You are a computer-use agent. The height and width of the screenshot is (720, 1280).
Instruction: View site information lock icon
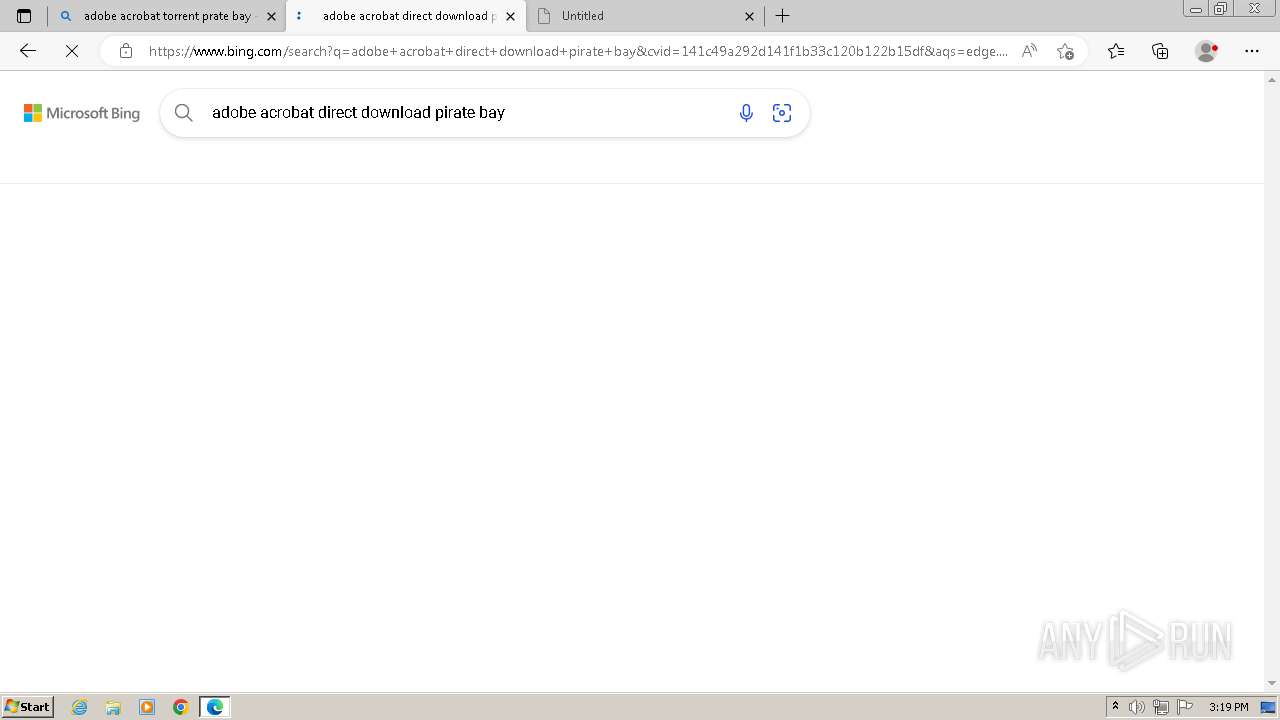tap(125, 51)
